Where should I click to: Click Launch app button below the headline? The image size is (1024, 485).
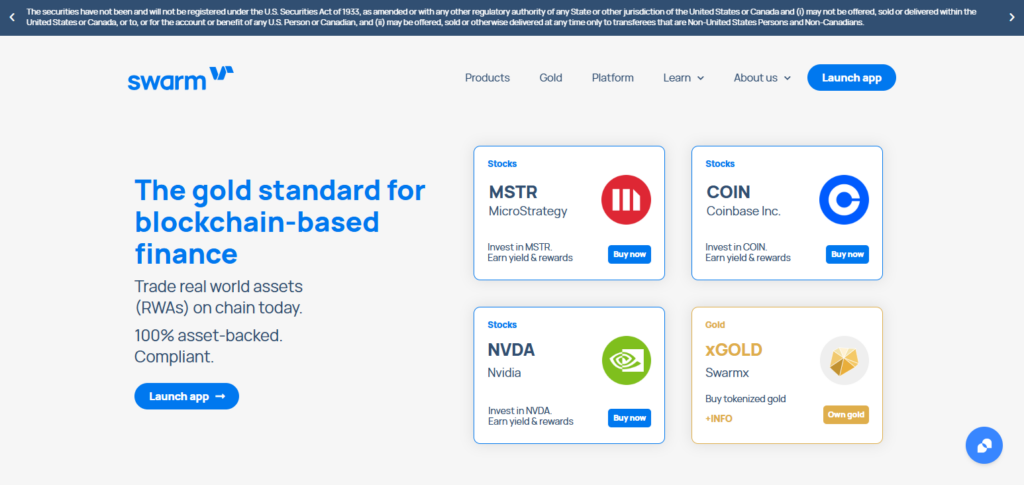[x=187, y=396]
